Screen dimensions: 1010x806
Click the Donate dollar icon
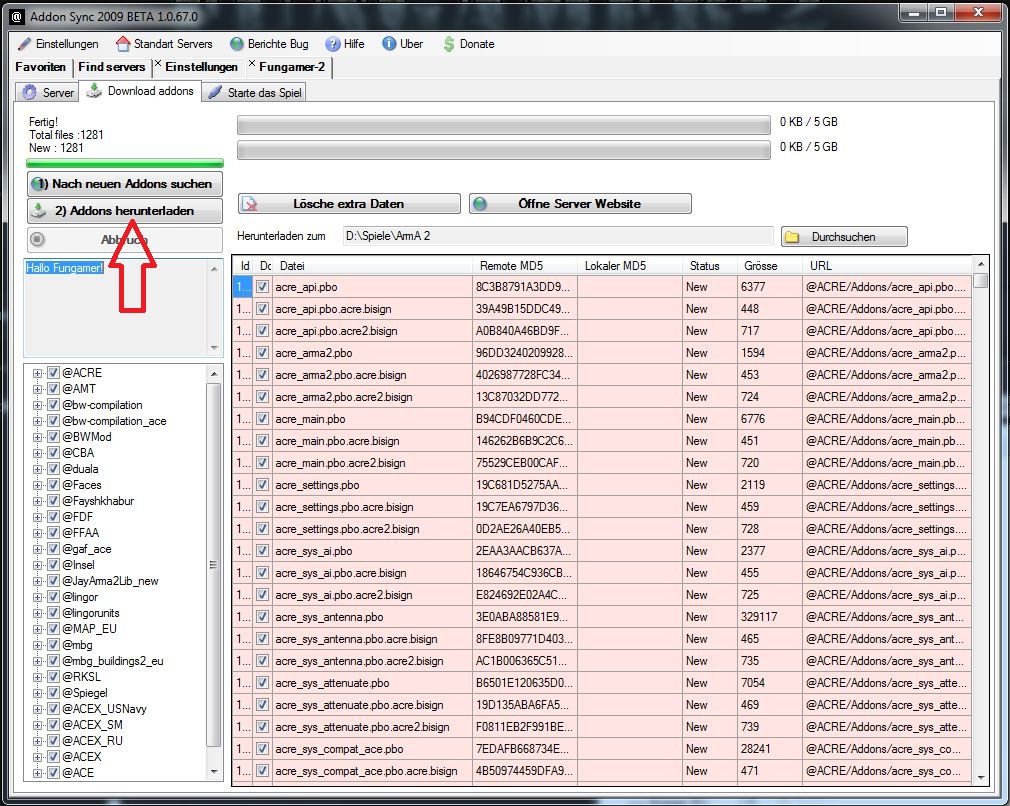pos(449,44)
